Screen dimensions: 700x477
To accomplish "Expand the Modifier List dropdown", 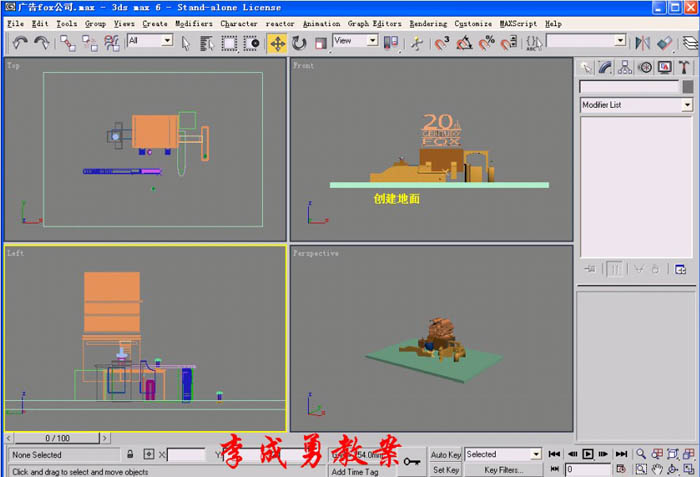I will click(x=687, y=105).
